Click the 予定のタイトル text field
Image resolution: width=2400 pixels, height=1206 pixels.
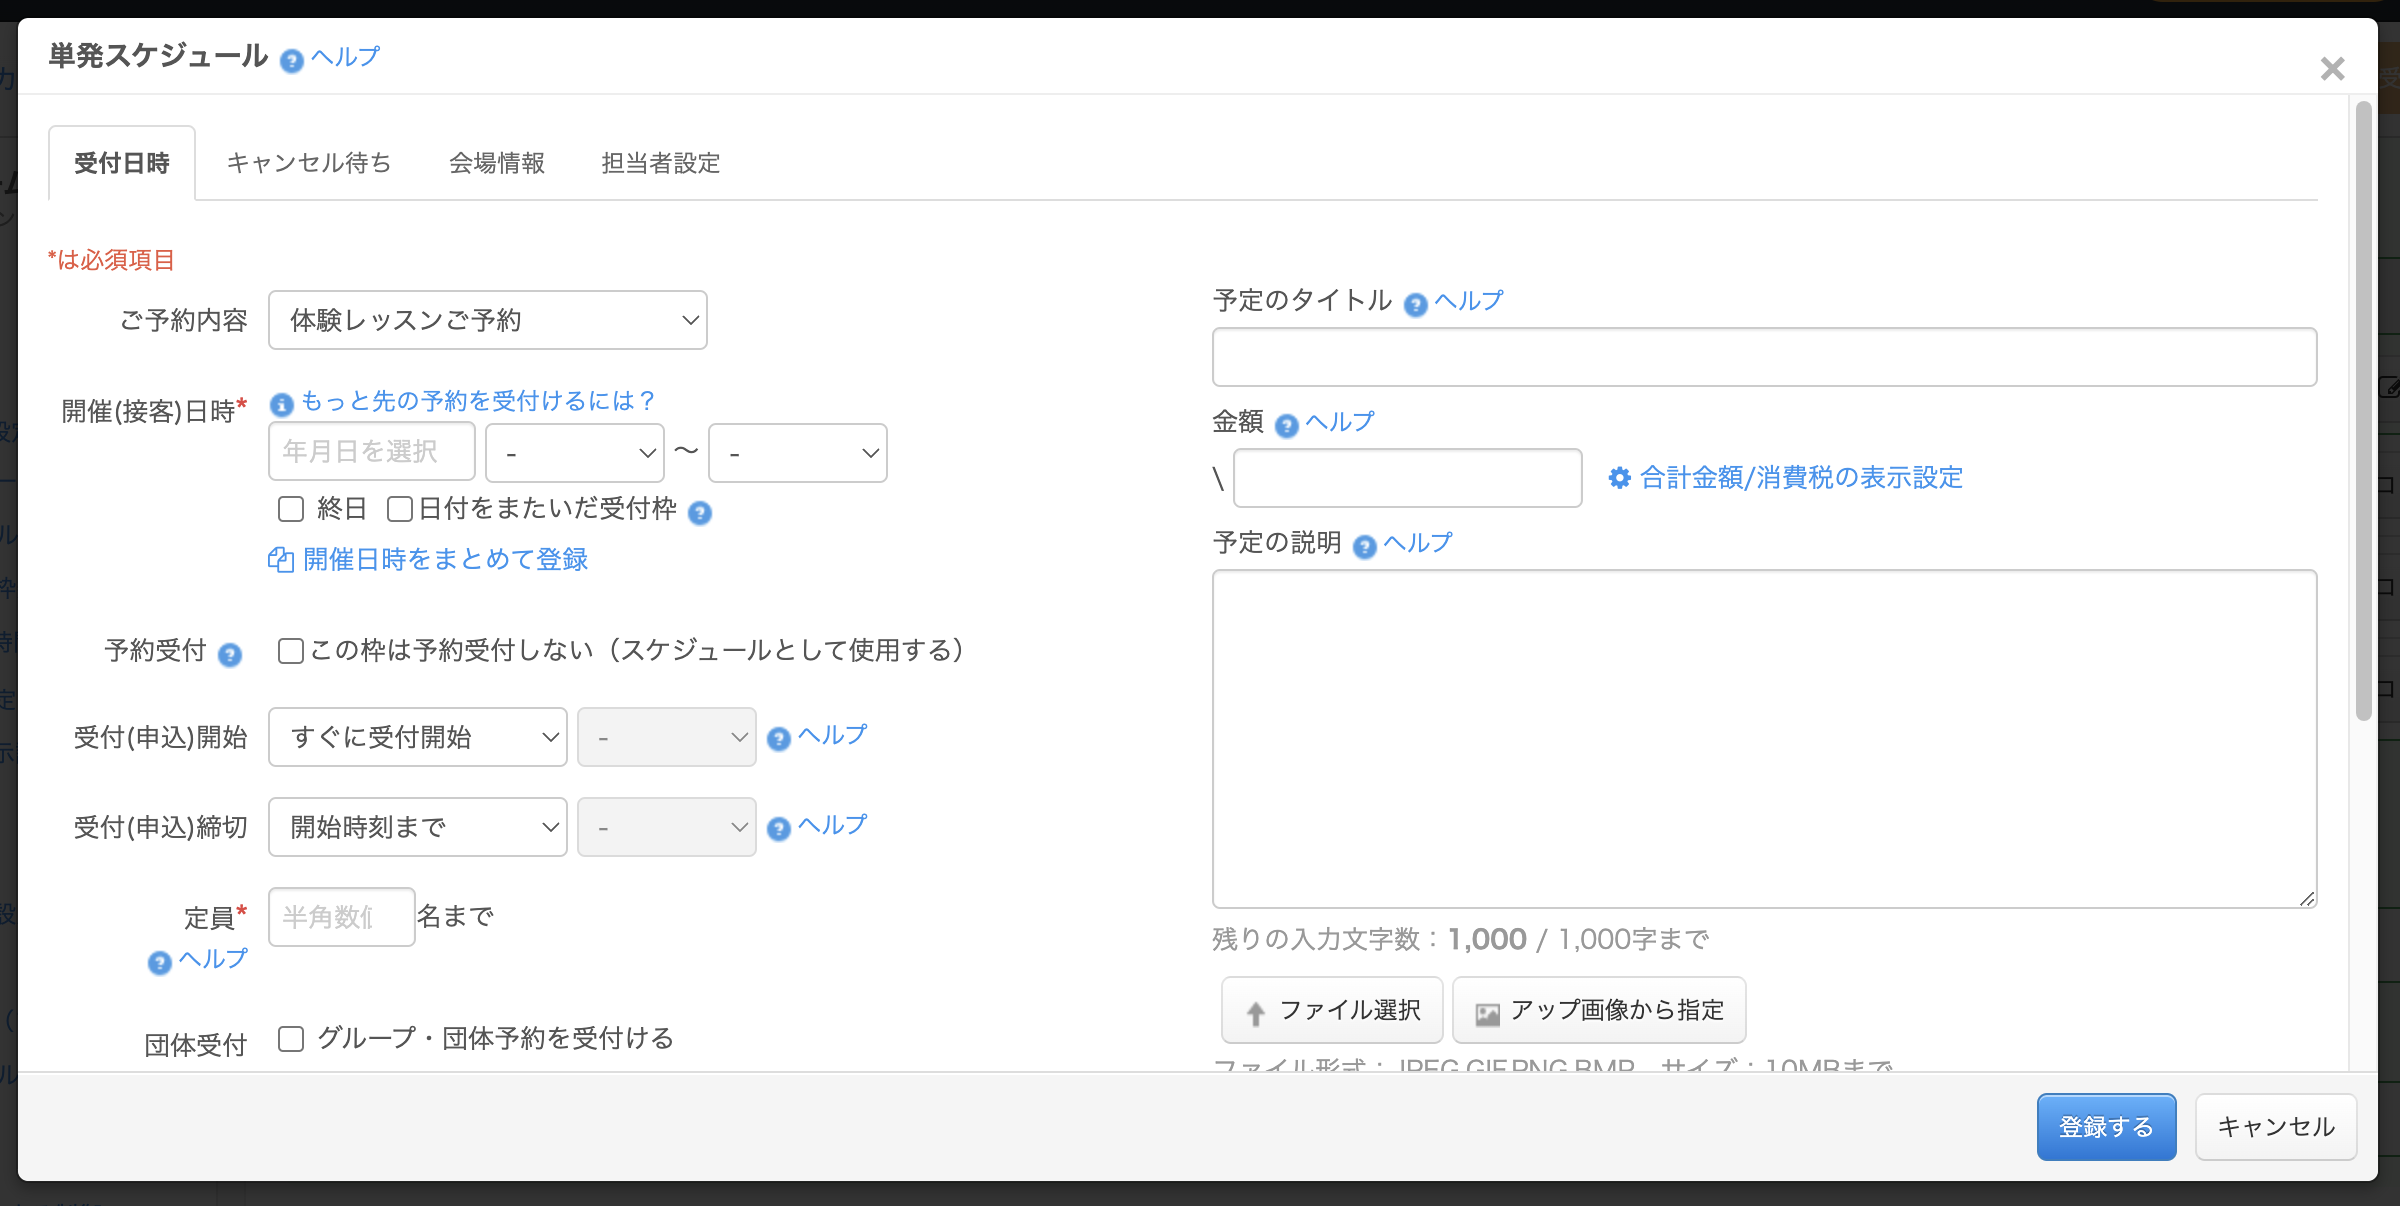[1764, 357]
